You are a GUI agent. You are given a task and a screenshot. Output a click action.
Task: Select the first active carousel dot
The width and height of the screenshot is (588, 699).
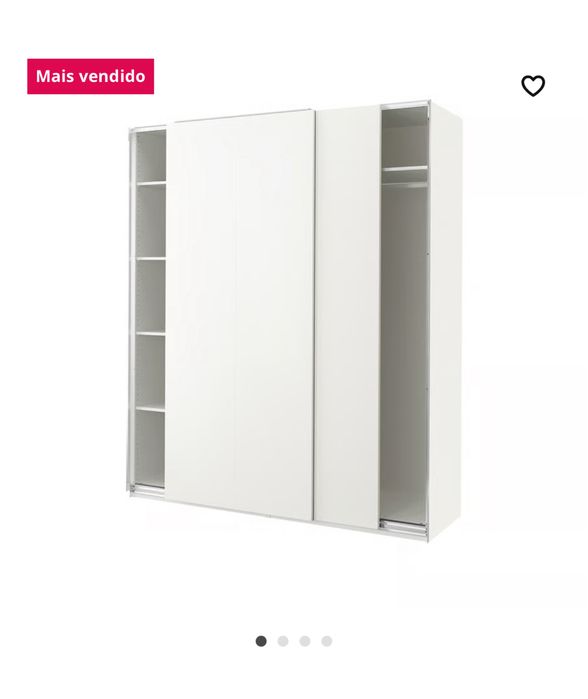[261, 641]
